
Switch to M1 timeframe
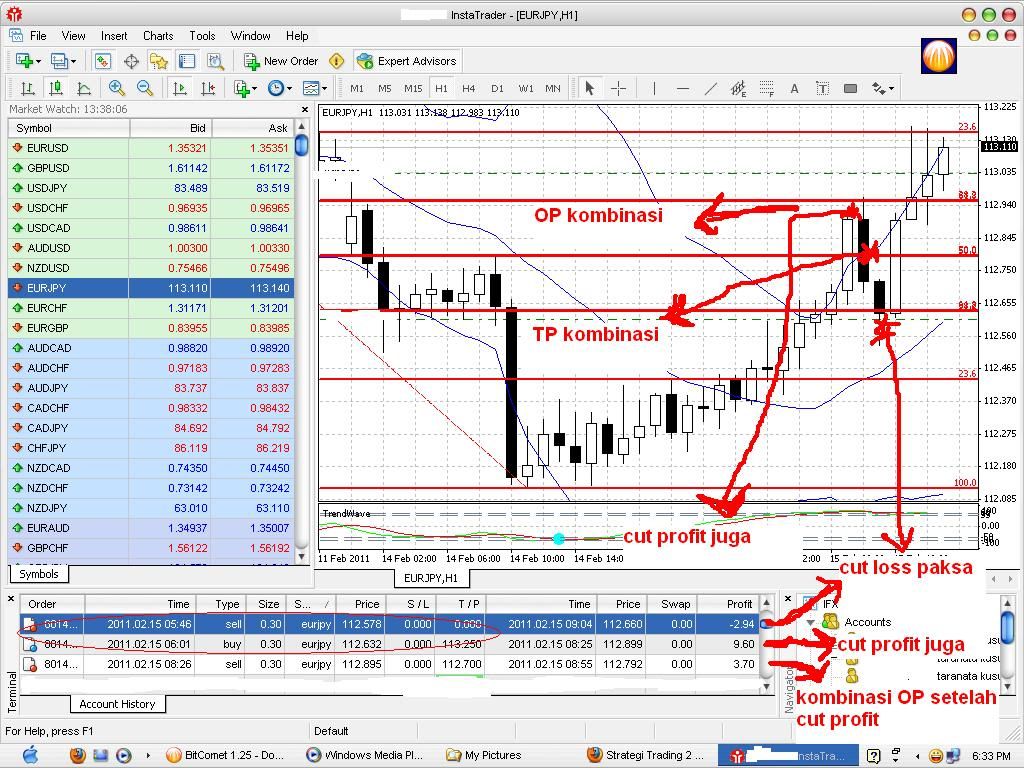(357, 88)
